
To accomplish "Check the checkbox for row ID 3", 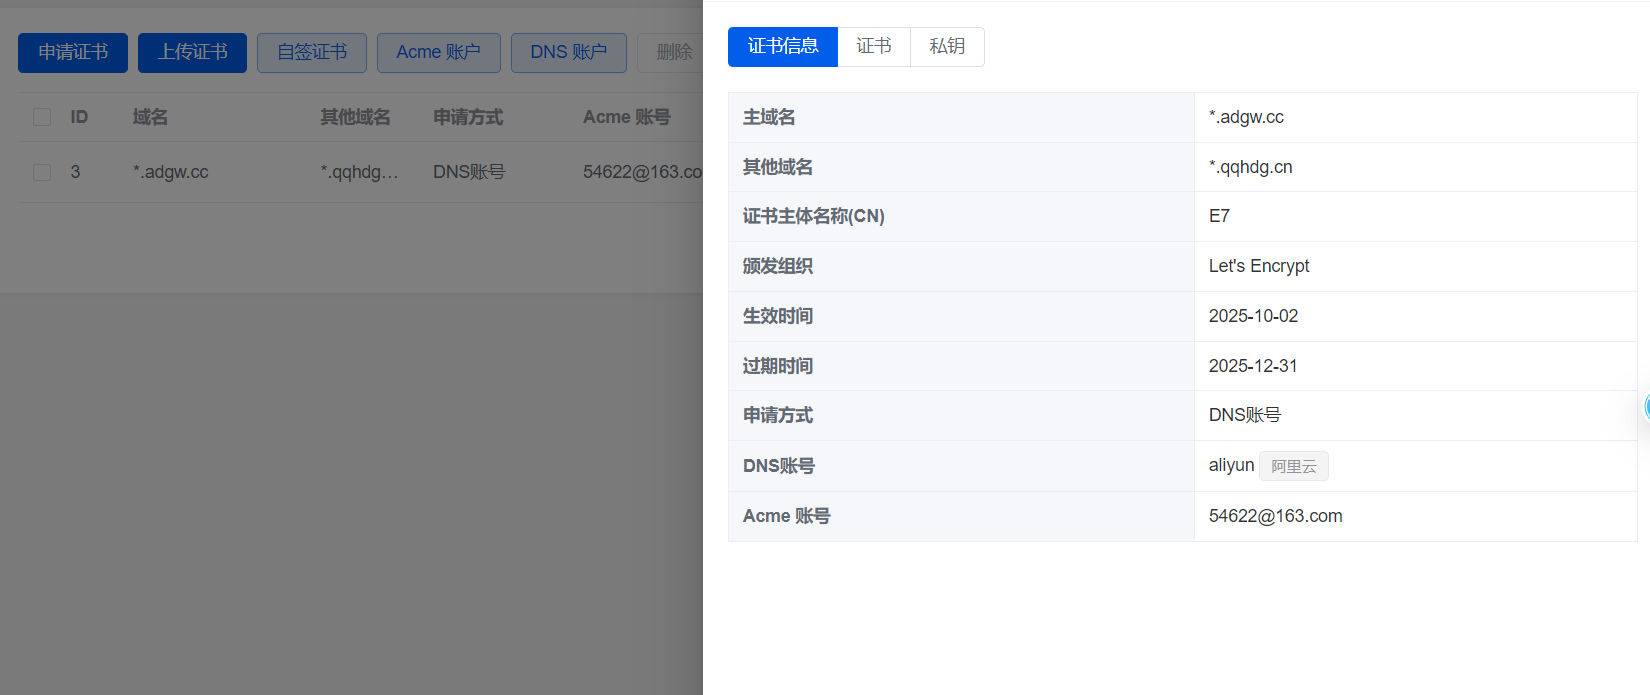I will click(42, 172).
